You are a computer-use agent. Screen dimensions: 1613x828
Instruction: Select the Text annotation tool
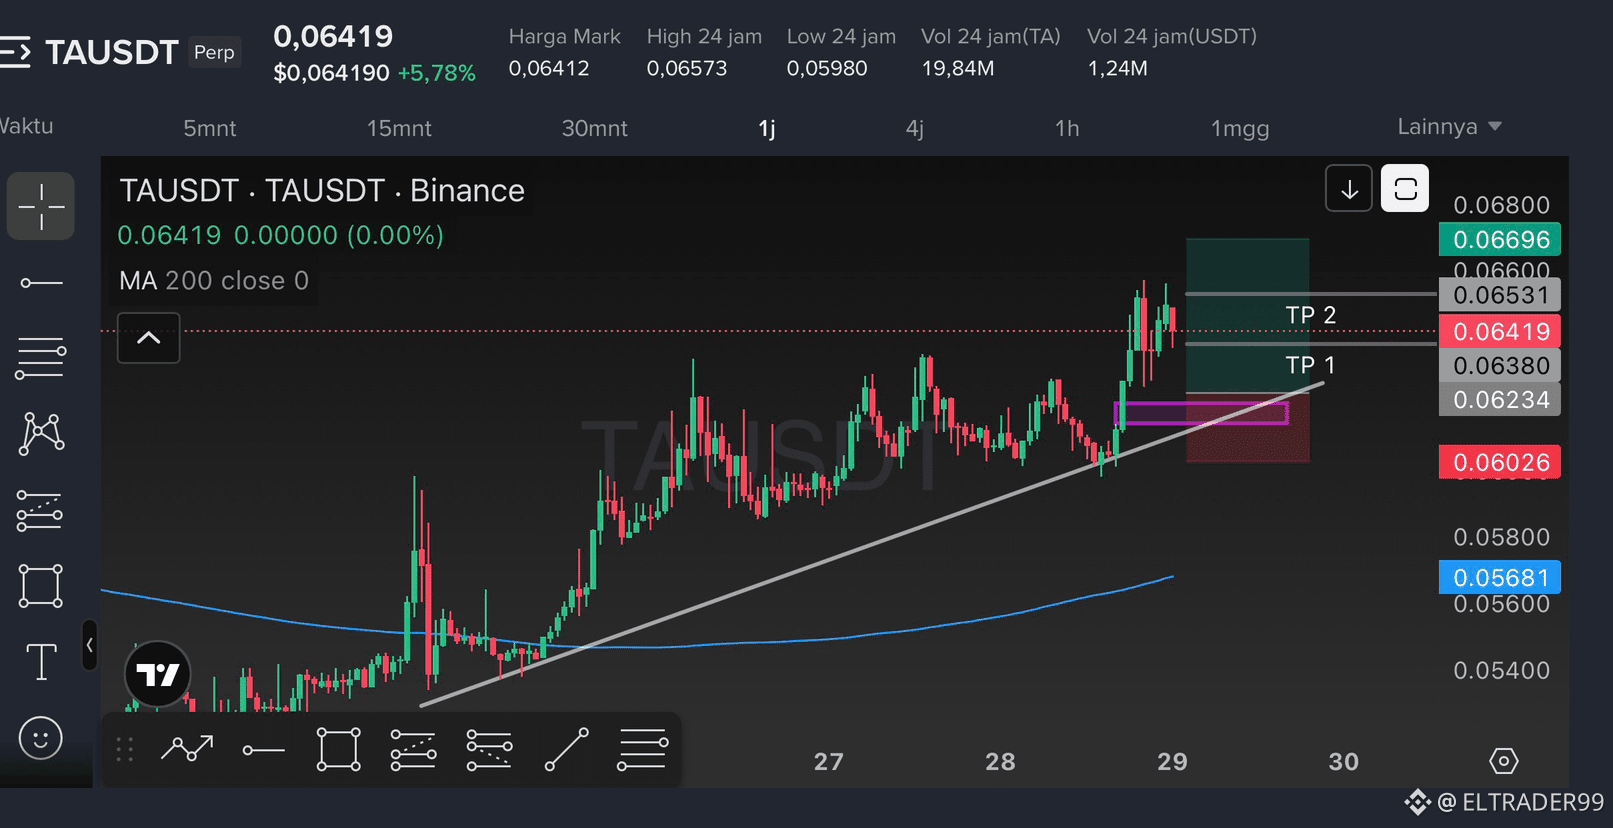pos(41,662)
